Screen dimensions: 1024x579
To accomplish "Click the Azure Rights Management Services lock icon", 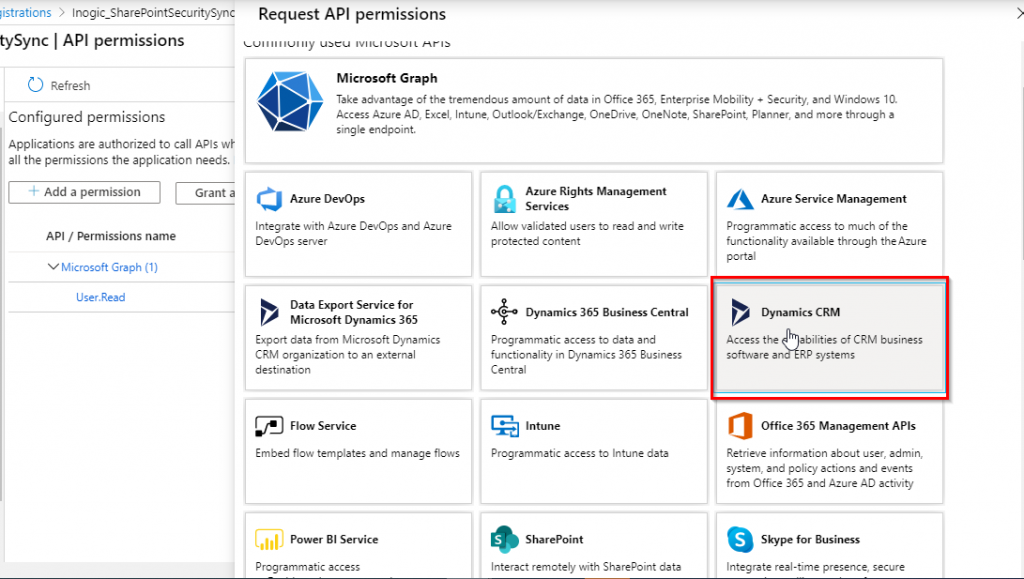I will click(507, 199).
